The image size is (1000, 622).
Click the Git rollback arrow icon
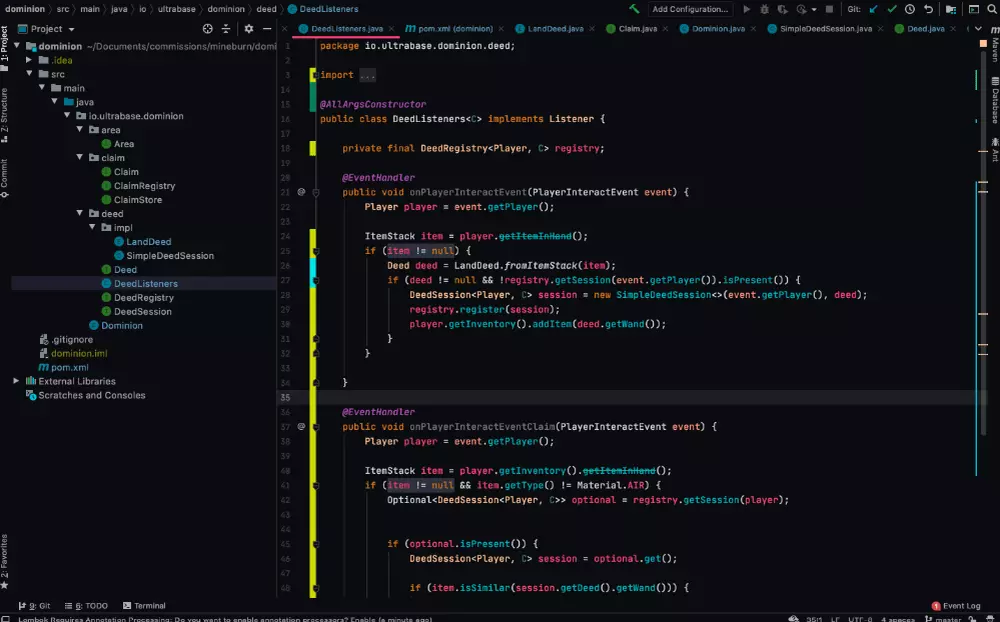[929, 9]
